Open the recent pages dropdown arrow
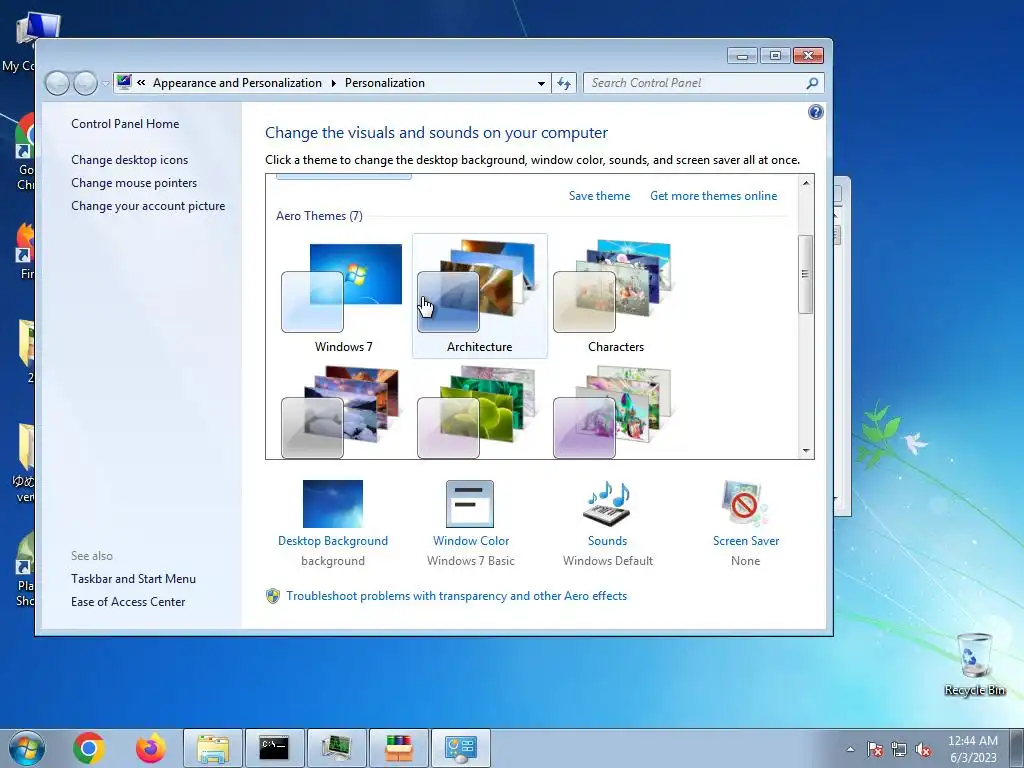 click(x=105, y=84)
